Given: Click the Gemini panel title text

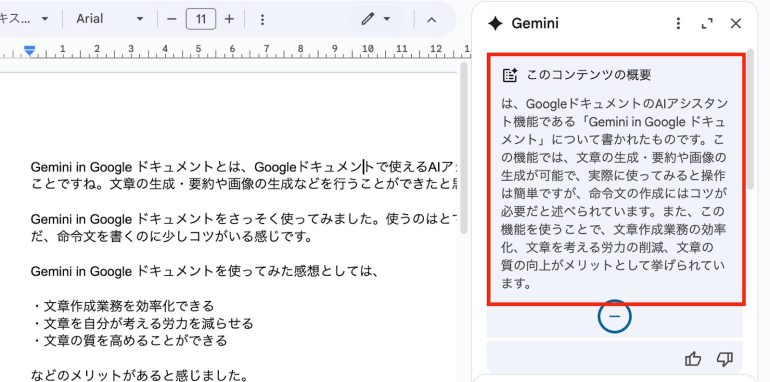Looking at the screenshot, I should (535, 24).
